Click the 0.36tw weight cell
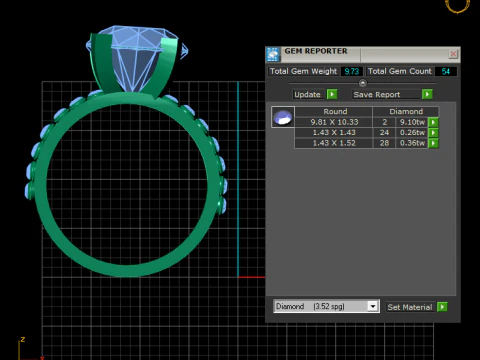The height and width of the screenshot is (360, 480). tap(412, 143)
